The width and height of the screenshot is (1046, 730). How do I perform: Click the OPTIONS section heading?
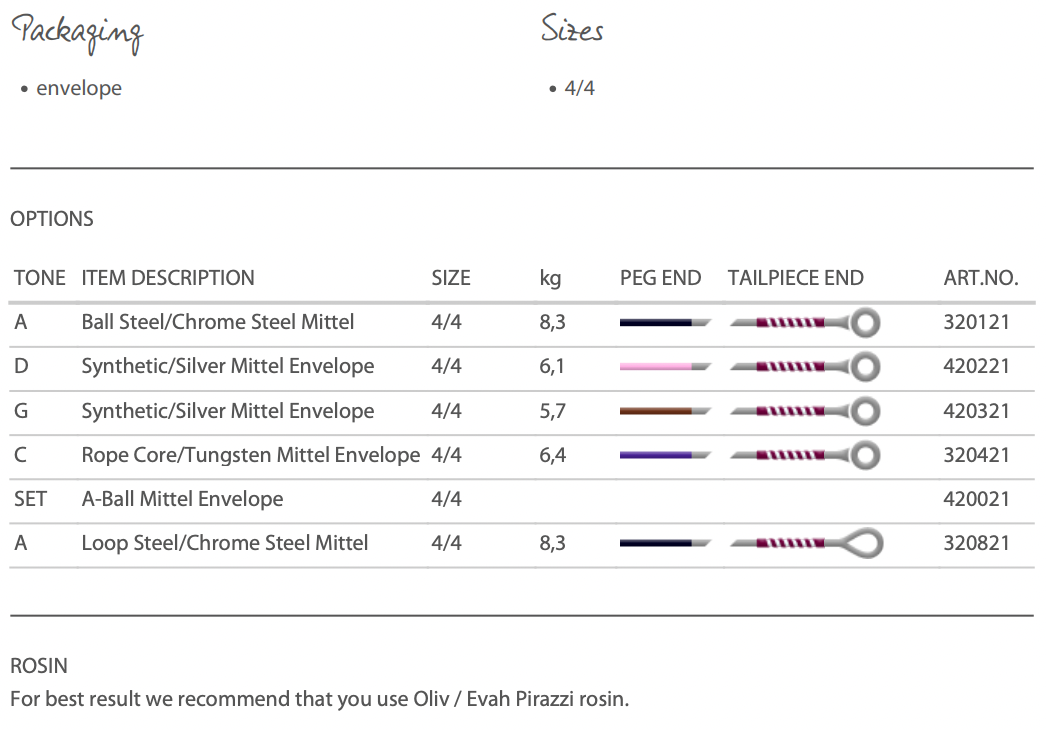click(52, 219)
